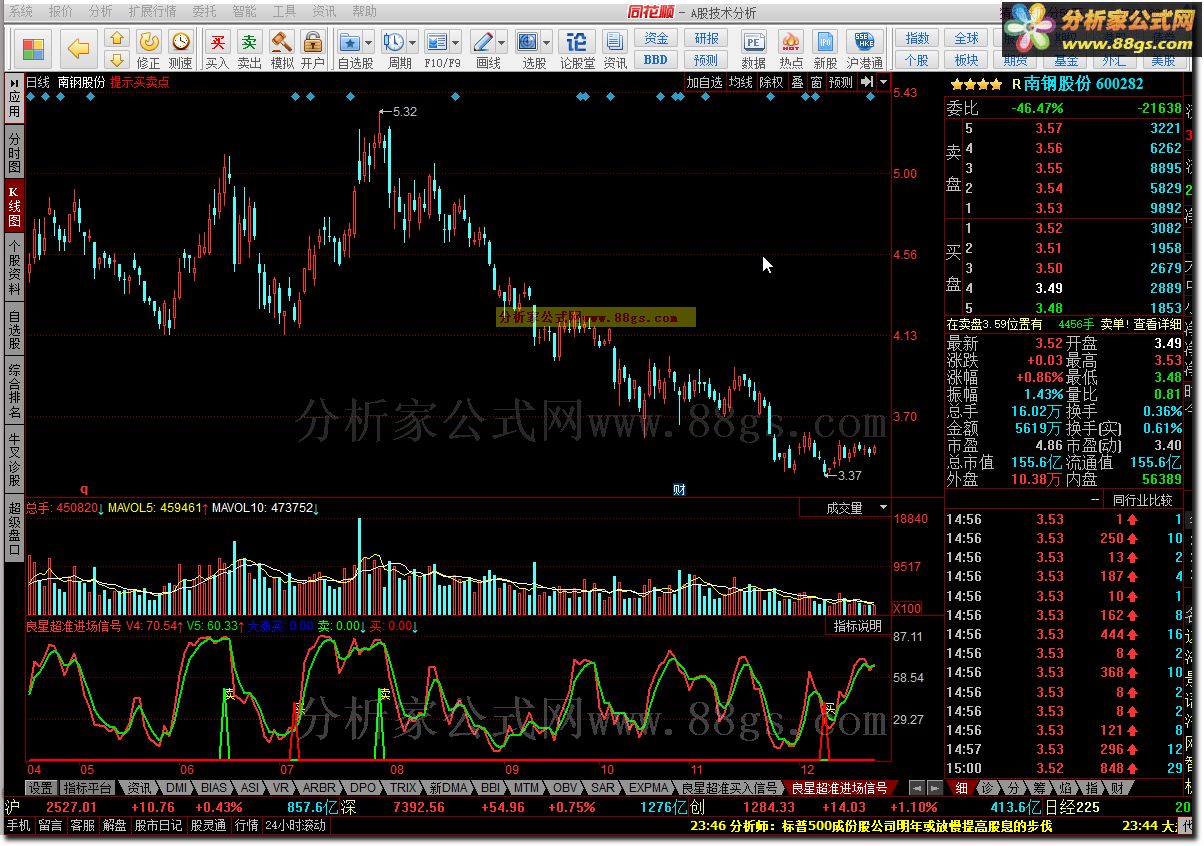Switch to the 综合排名 sidebar tab
This screenshot has height=846, width=1204.
coord(14,391)
